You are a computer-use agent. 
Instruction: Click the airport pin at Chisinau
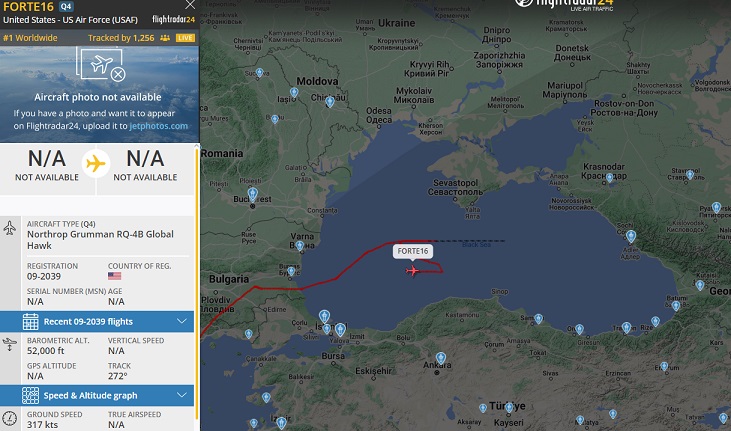[x=330, y=101]
